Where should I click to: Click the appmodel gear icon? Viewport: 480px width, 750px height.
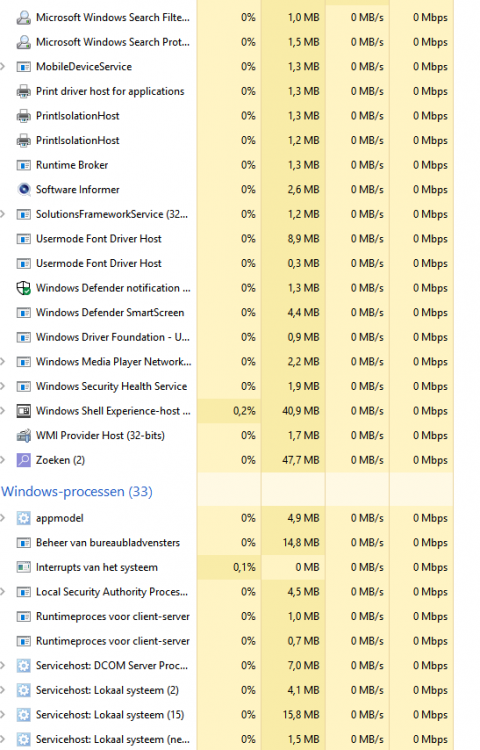pos(23,518)
